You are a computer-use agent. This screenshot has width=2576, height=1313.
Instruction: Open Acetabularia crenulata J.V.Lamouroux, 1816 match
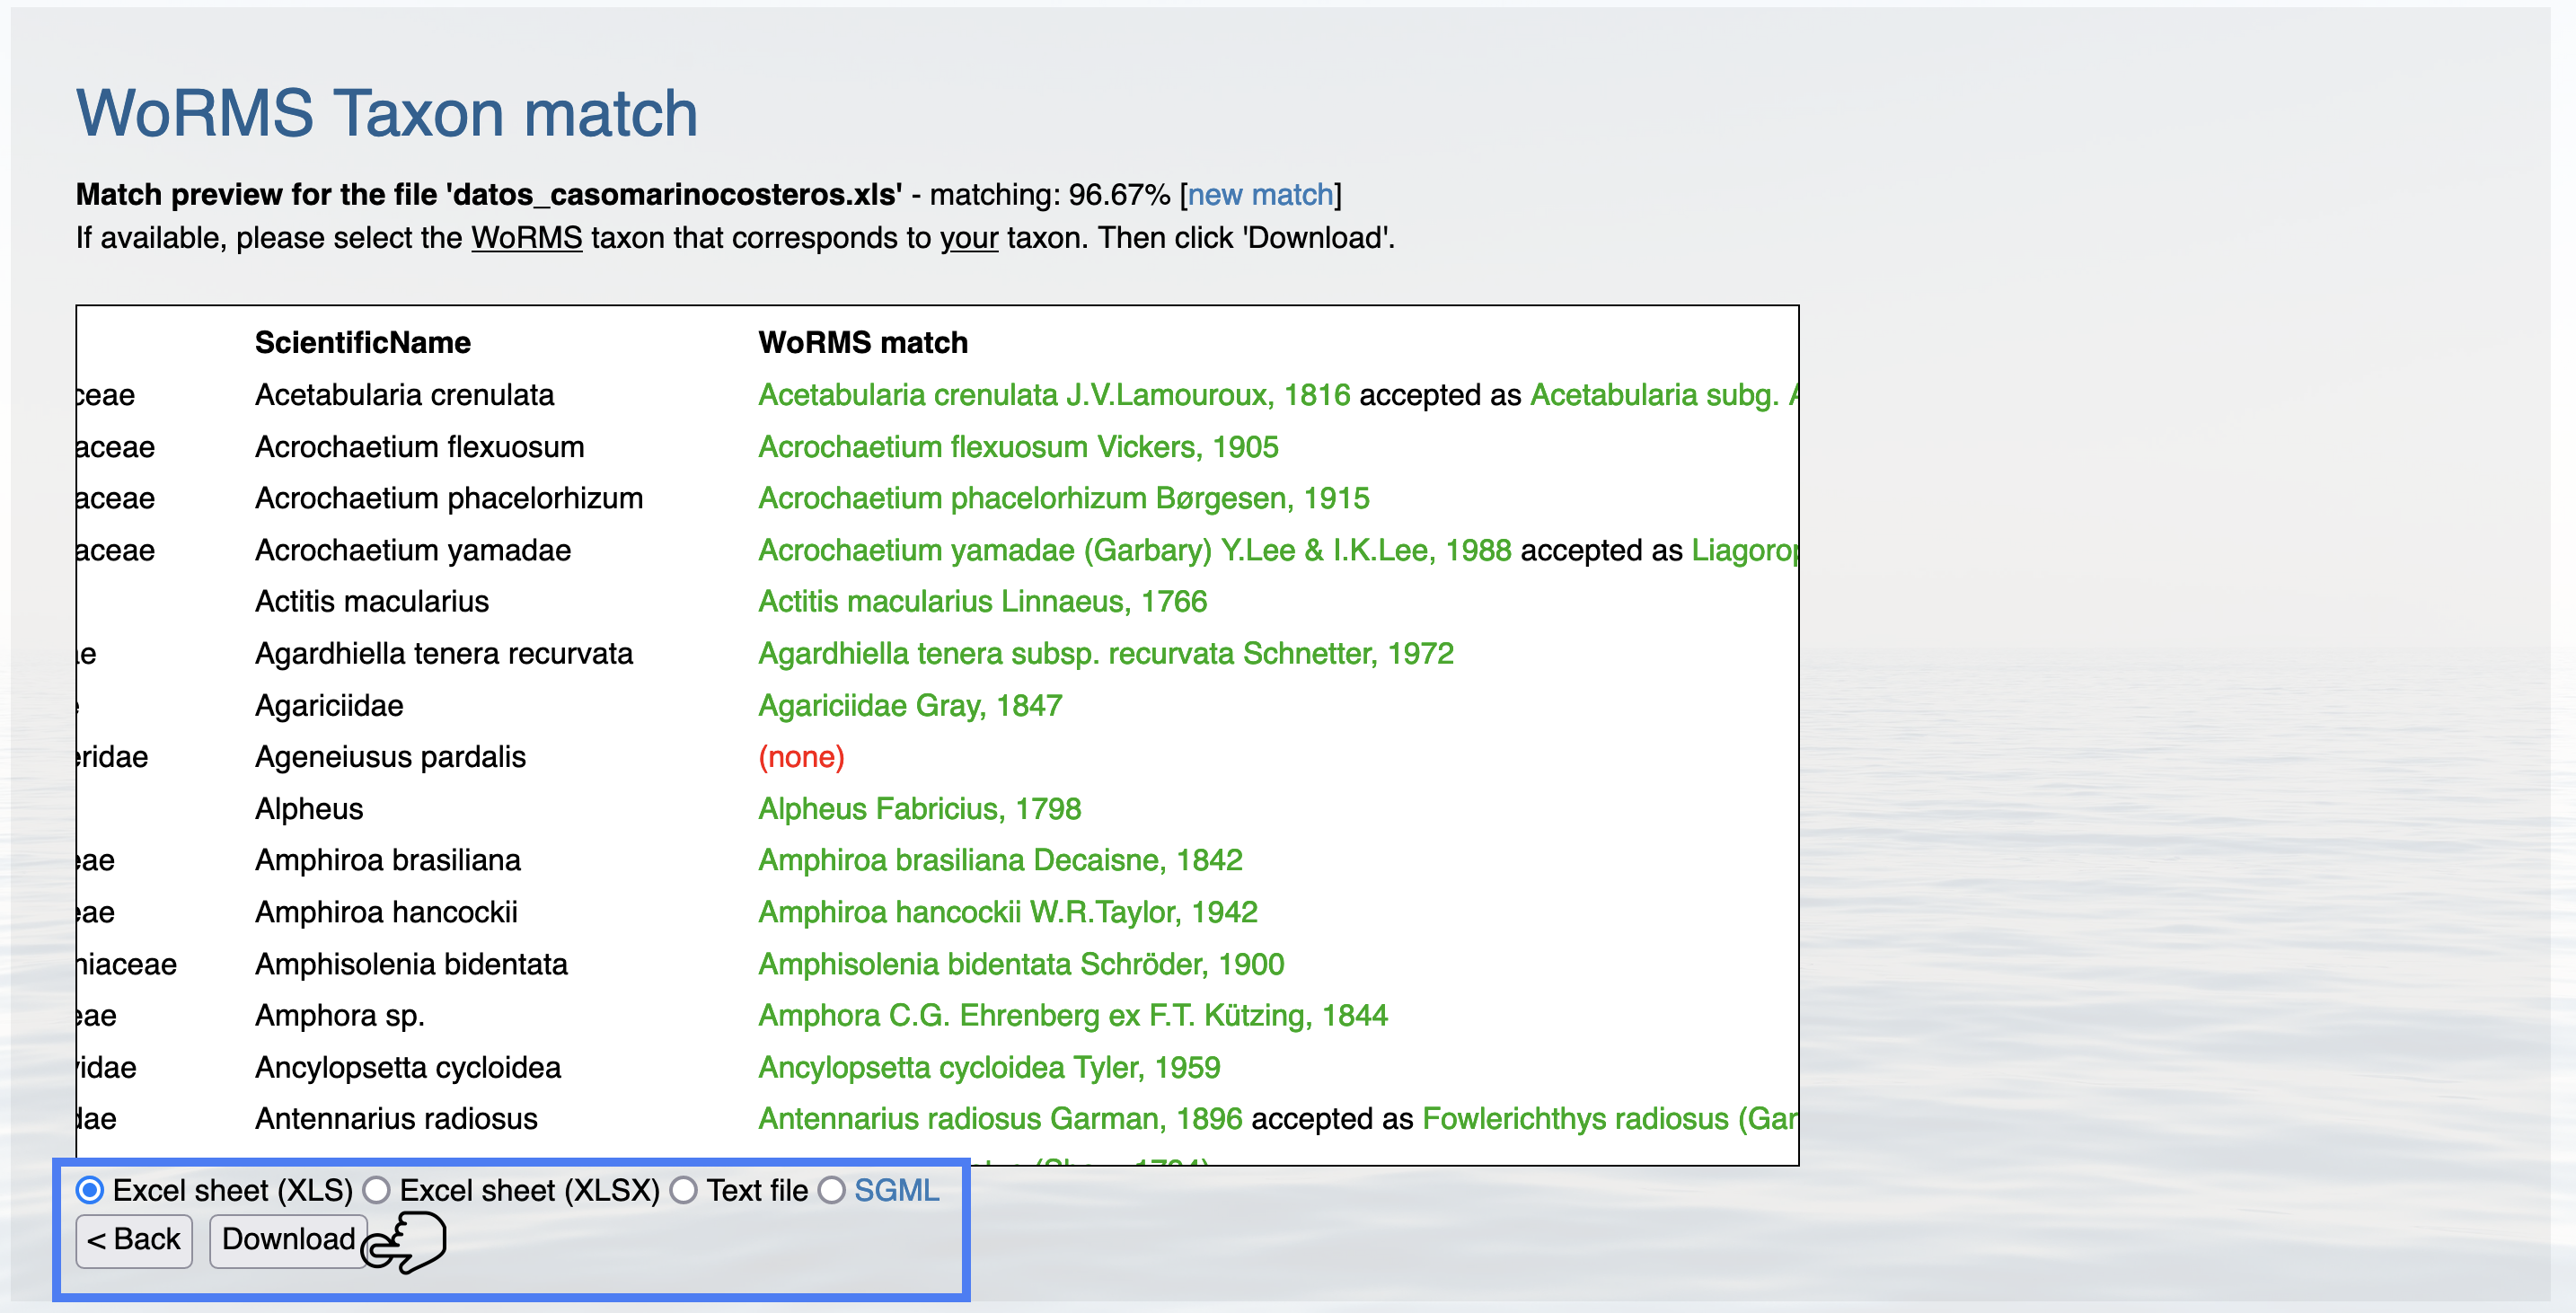(x=1054, y=395)
